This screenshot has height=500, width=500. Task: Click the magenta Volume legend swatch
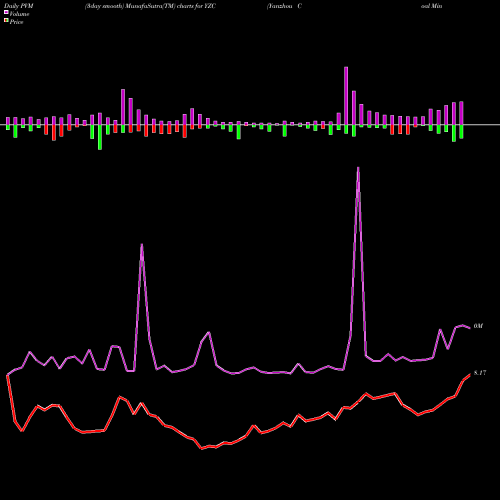(6, 12)
